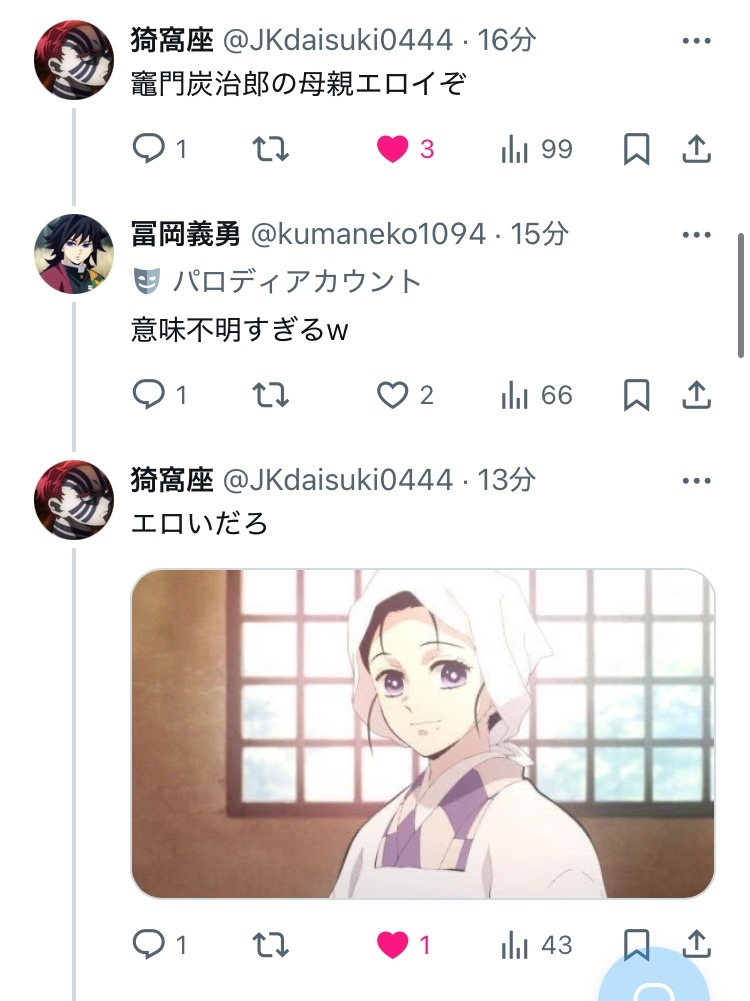The image size is (750, 1001).
Task: Open more options for the 13分 tweet
Action: pyautogui.click(x=696, y=481)
